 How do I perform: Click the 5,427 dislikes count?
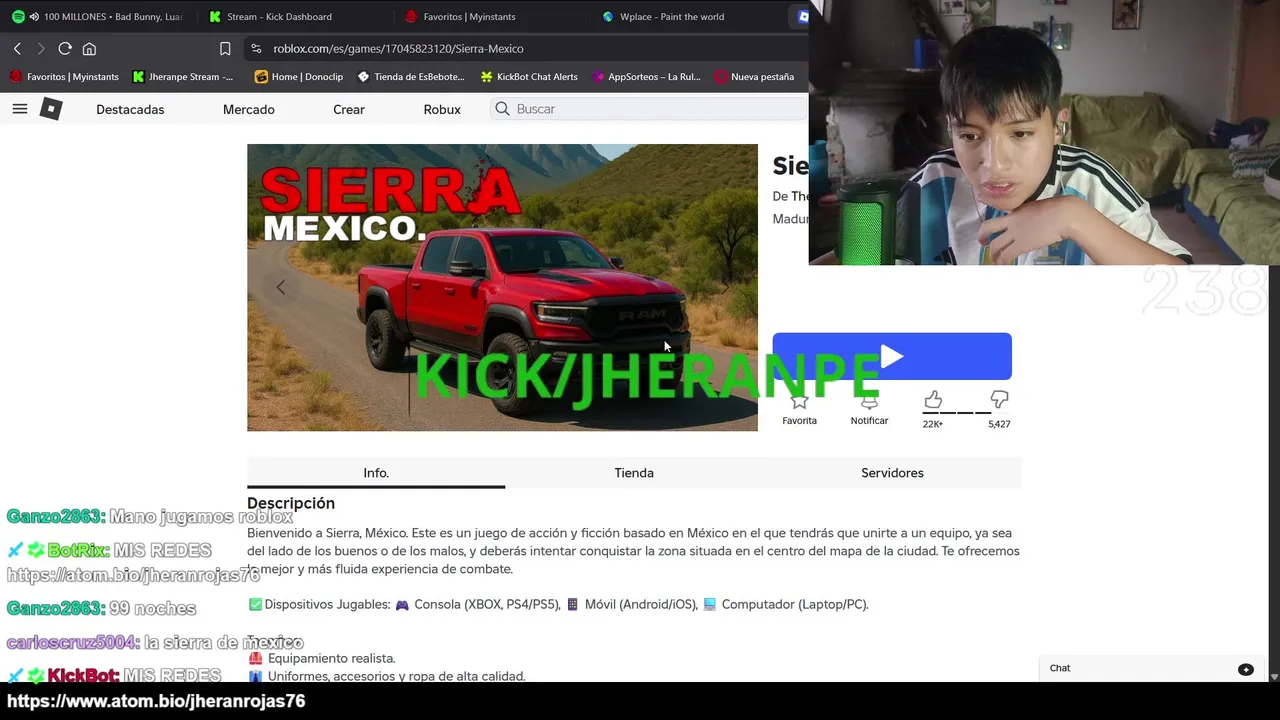coord(999,424)
